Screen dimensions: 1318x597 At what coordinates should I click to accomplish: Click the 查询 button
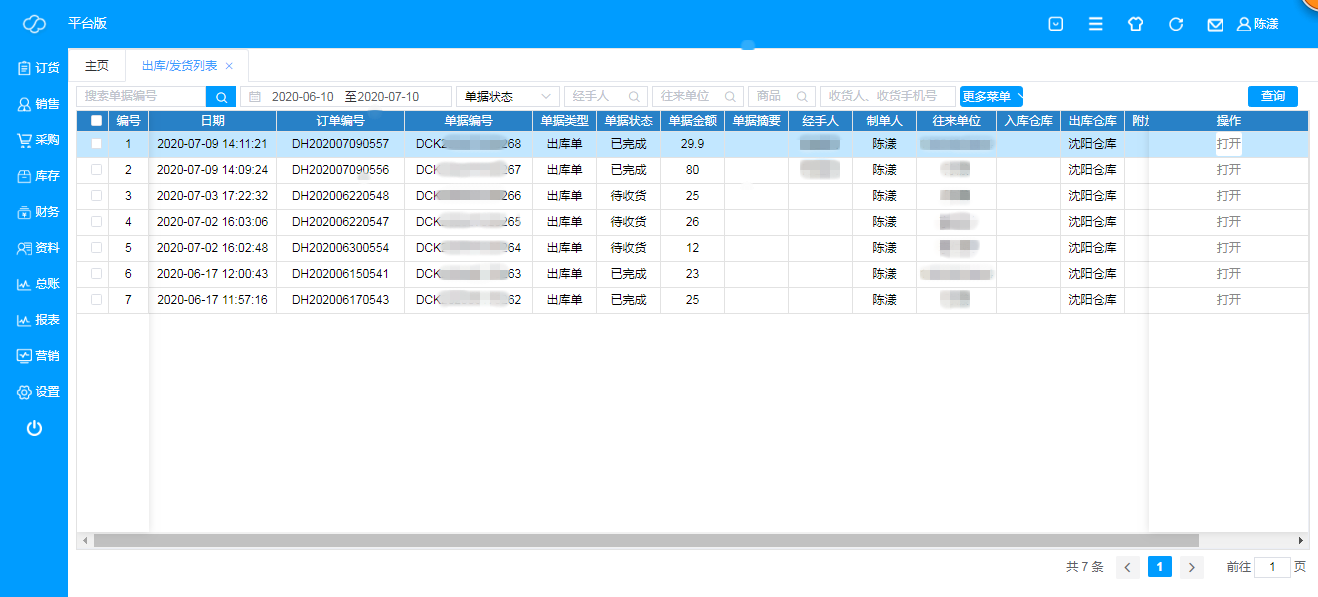(1273, 96)
